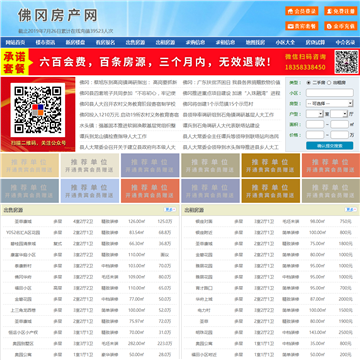Open the sale listing with 83.54㎡ area

(x=90, y=232)
